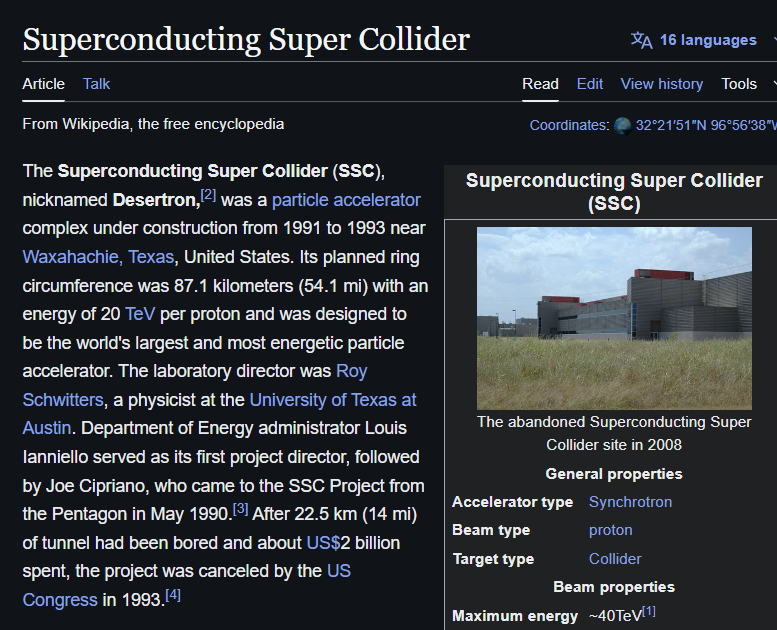The image size is (777, 630).
Task: Jump to citation [2] after Desertron
Action: [208, 195]
